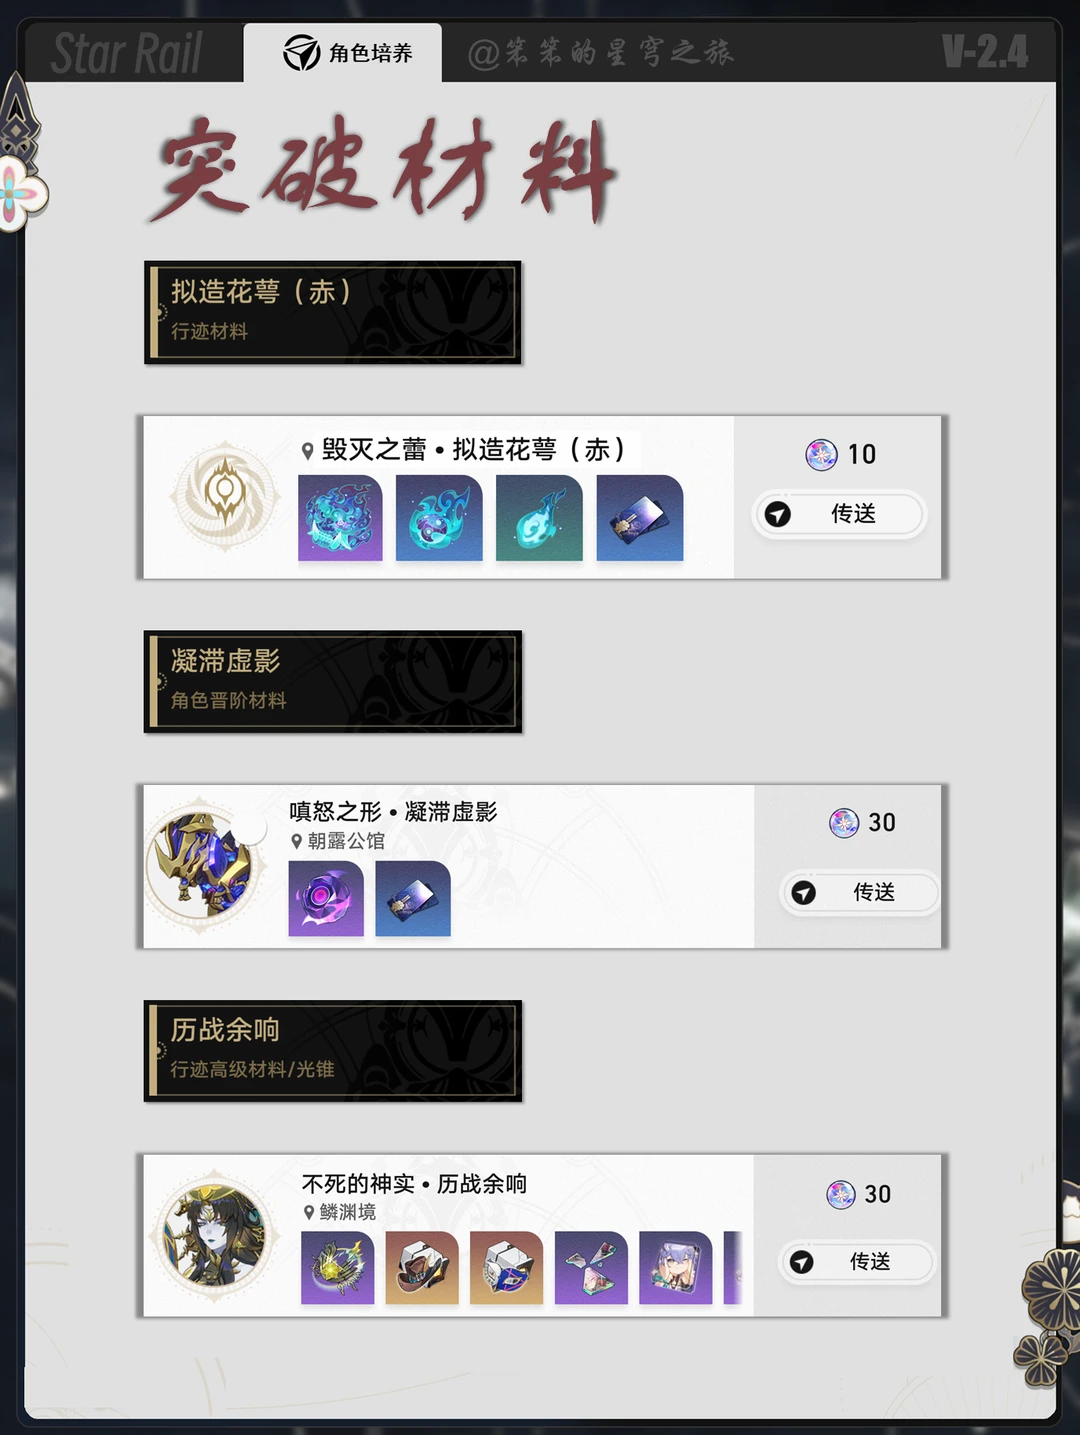Select the golden winged trace material icon
1080x1435 pixels.
click(338, 1268)
